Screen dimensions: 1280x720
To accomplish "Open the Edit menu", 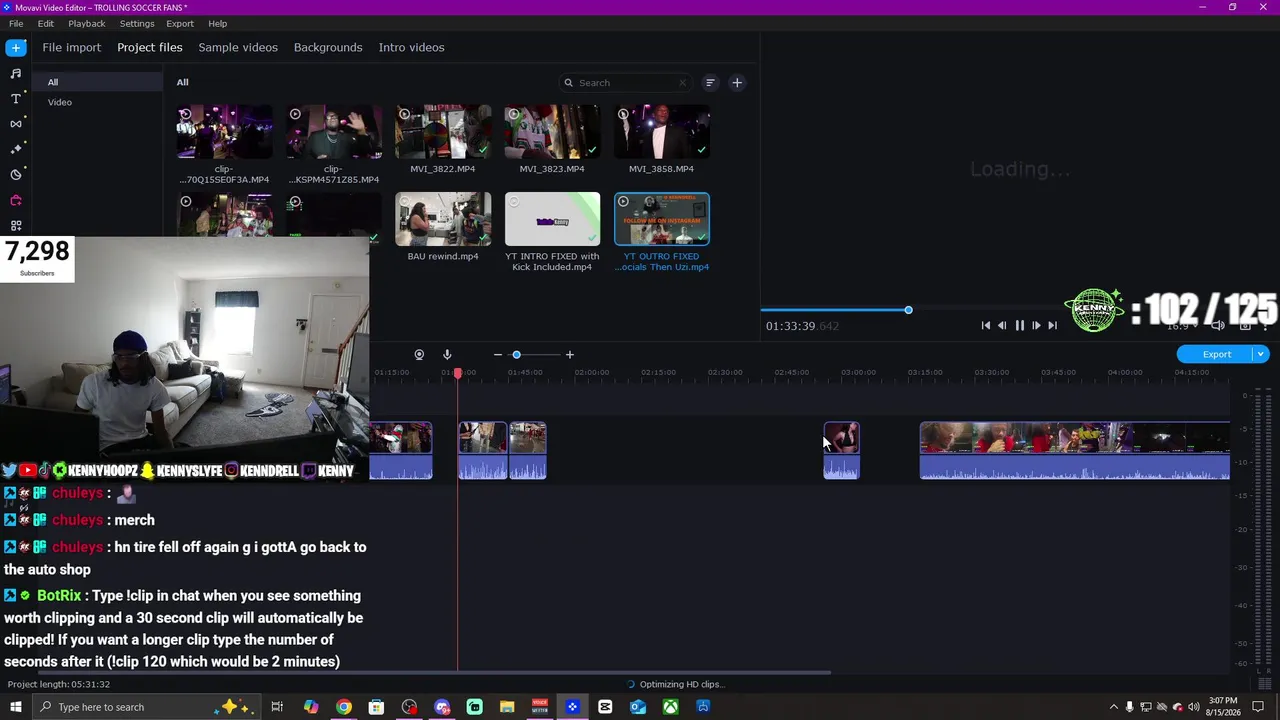I will (46, 23).
